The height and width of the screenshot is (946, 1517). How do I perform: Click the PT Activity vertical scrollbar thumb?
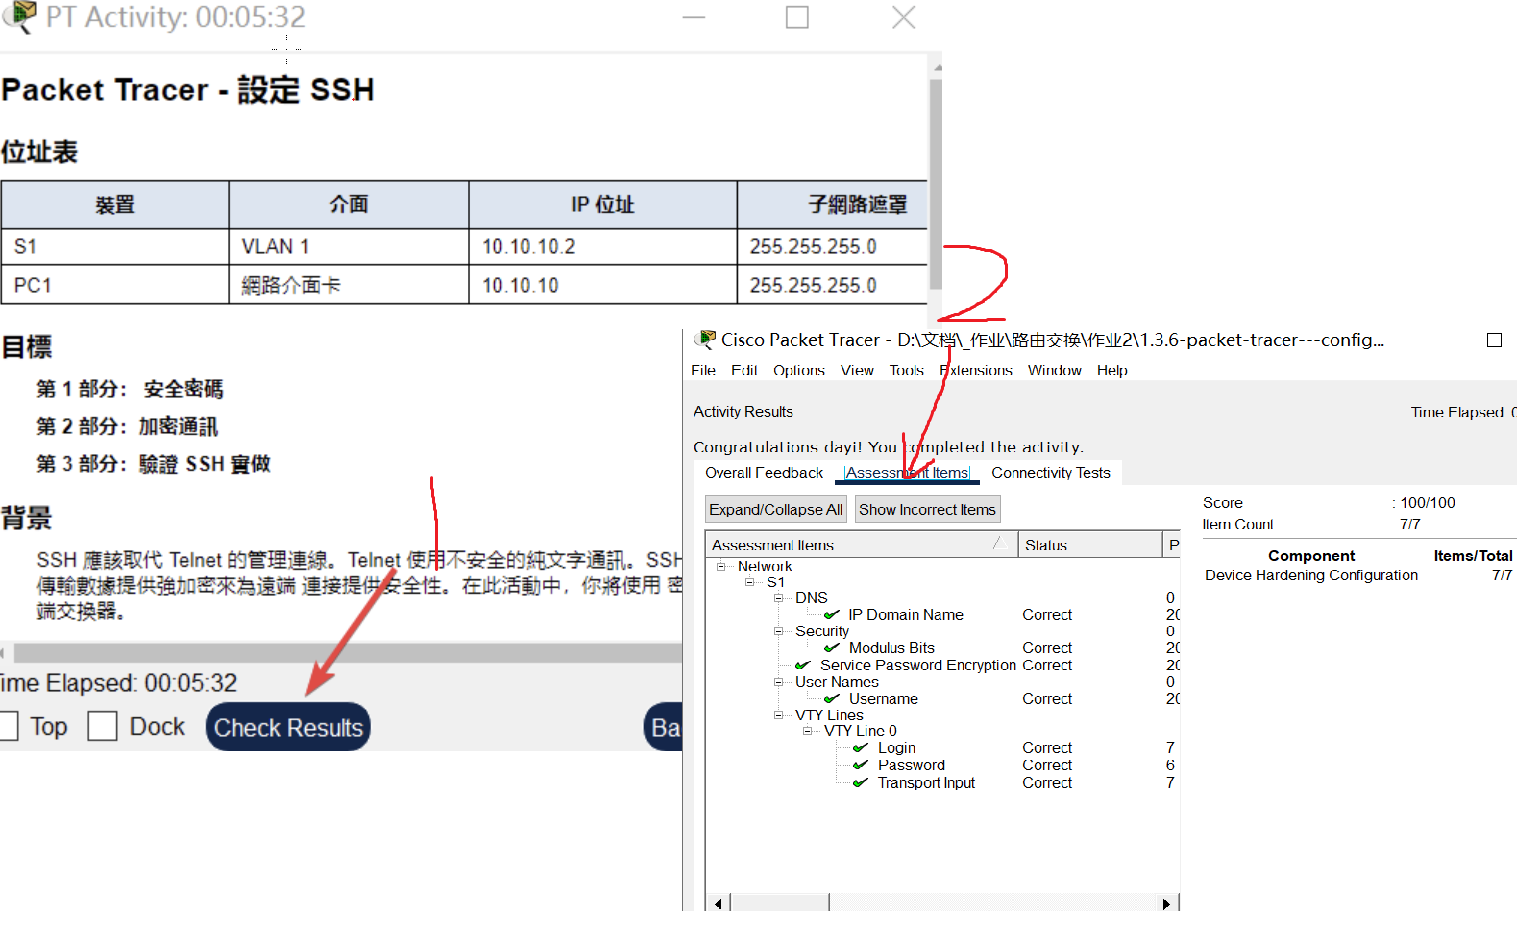(x=936, y=185)
